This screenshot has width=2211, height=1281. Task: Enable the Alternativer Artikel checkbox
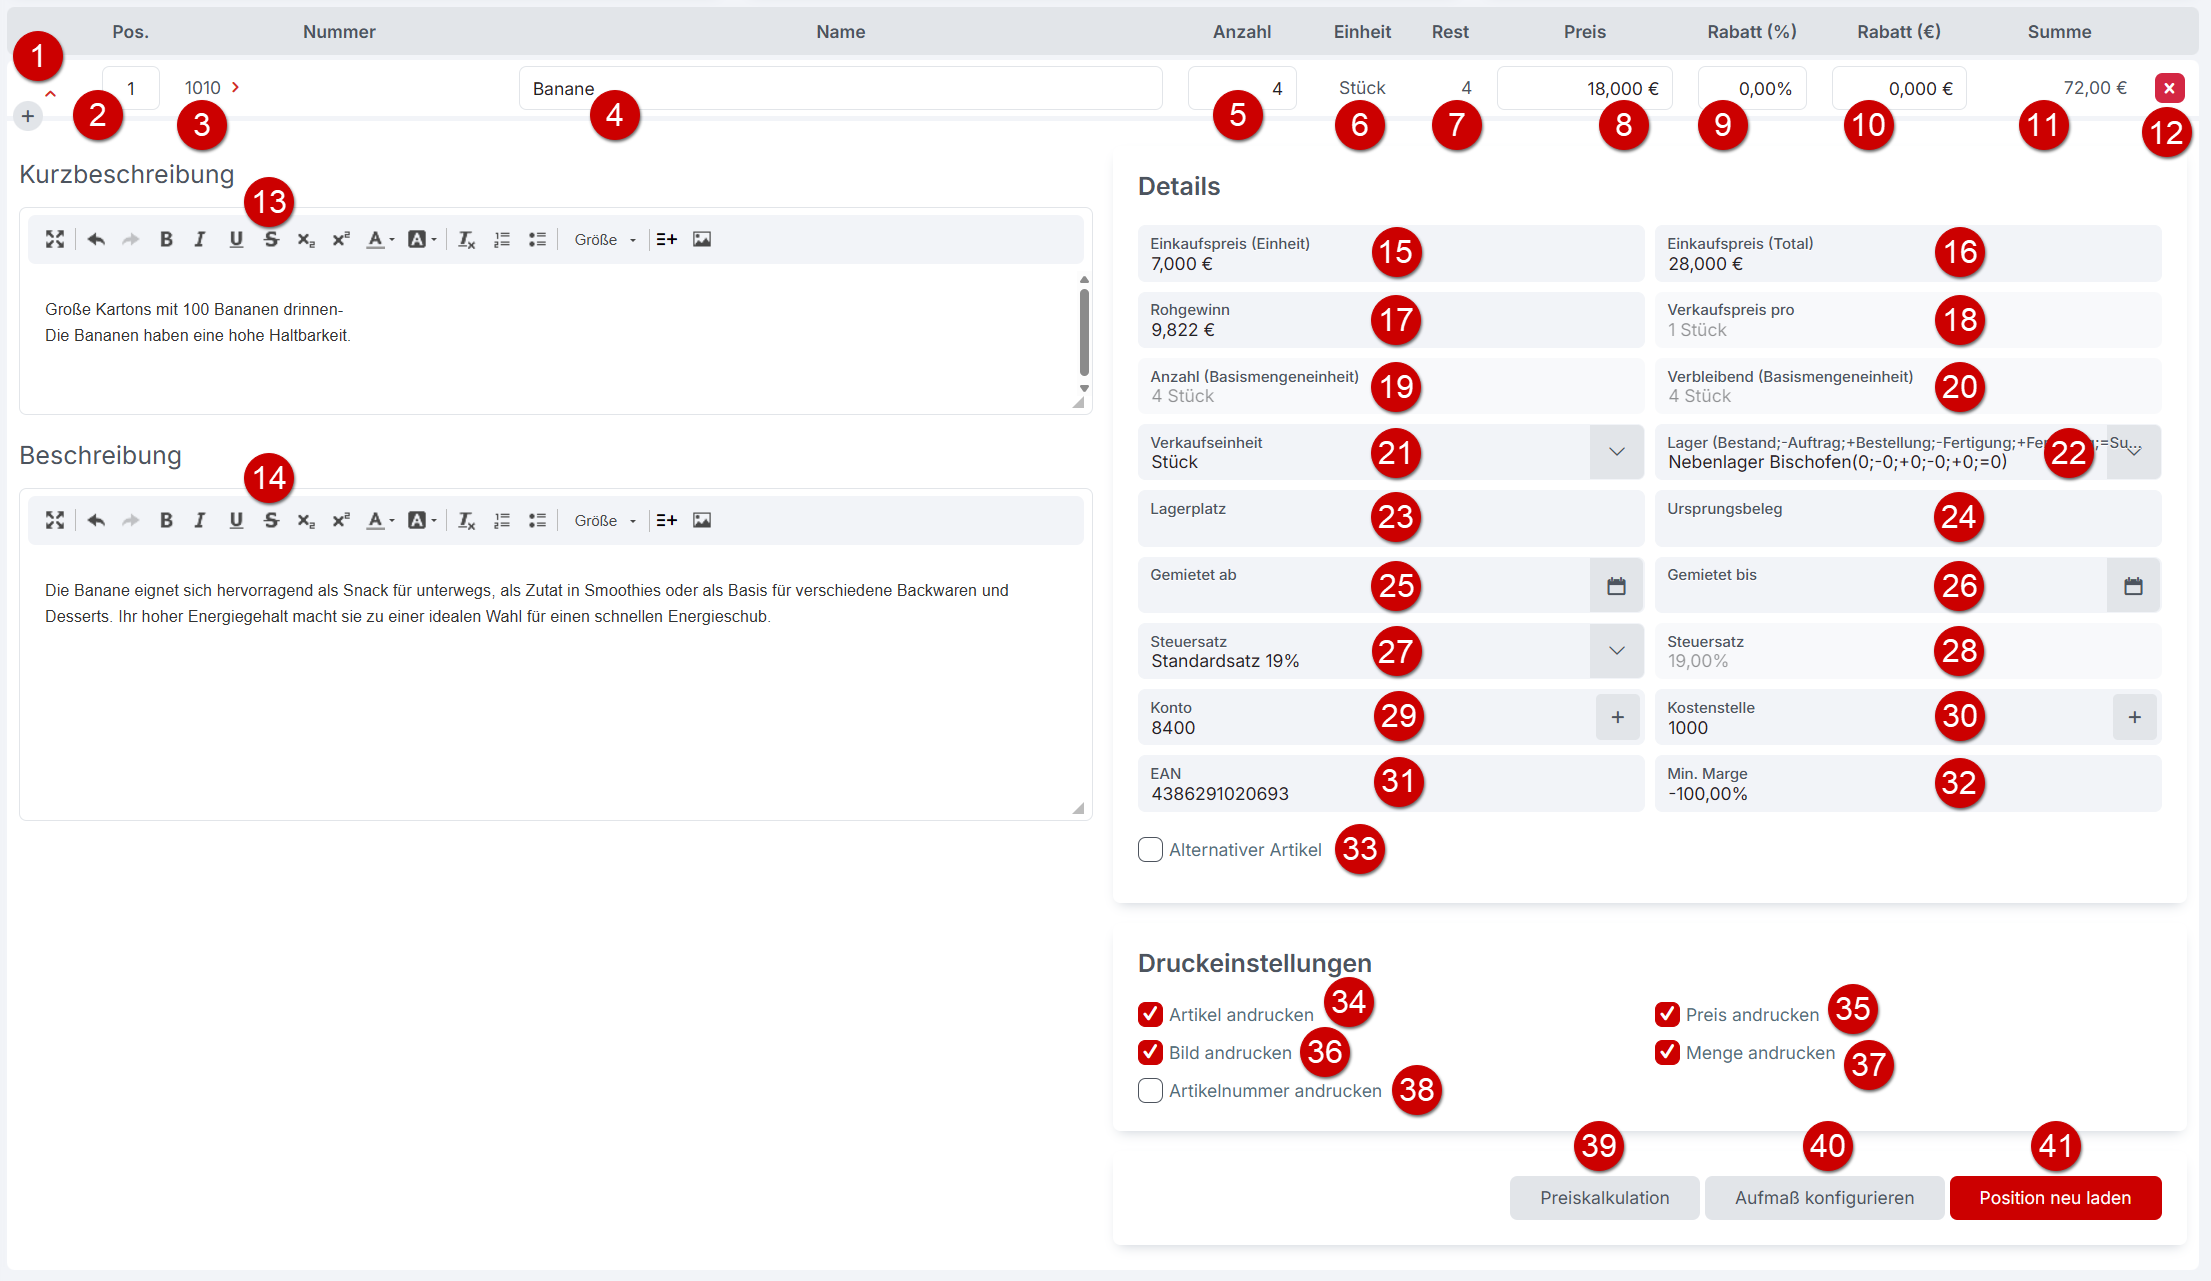pyautogui.click(x=1150, y=850)
